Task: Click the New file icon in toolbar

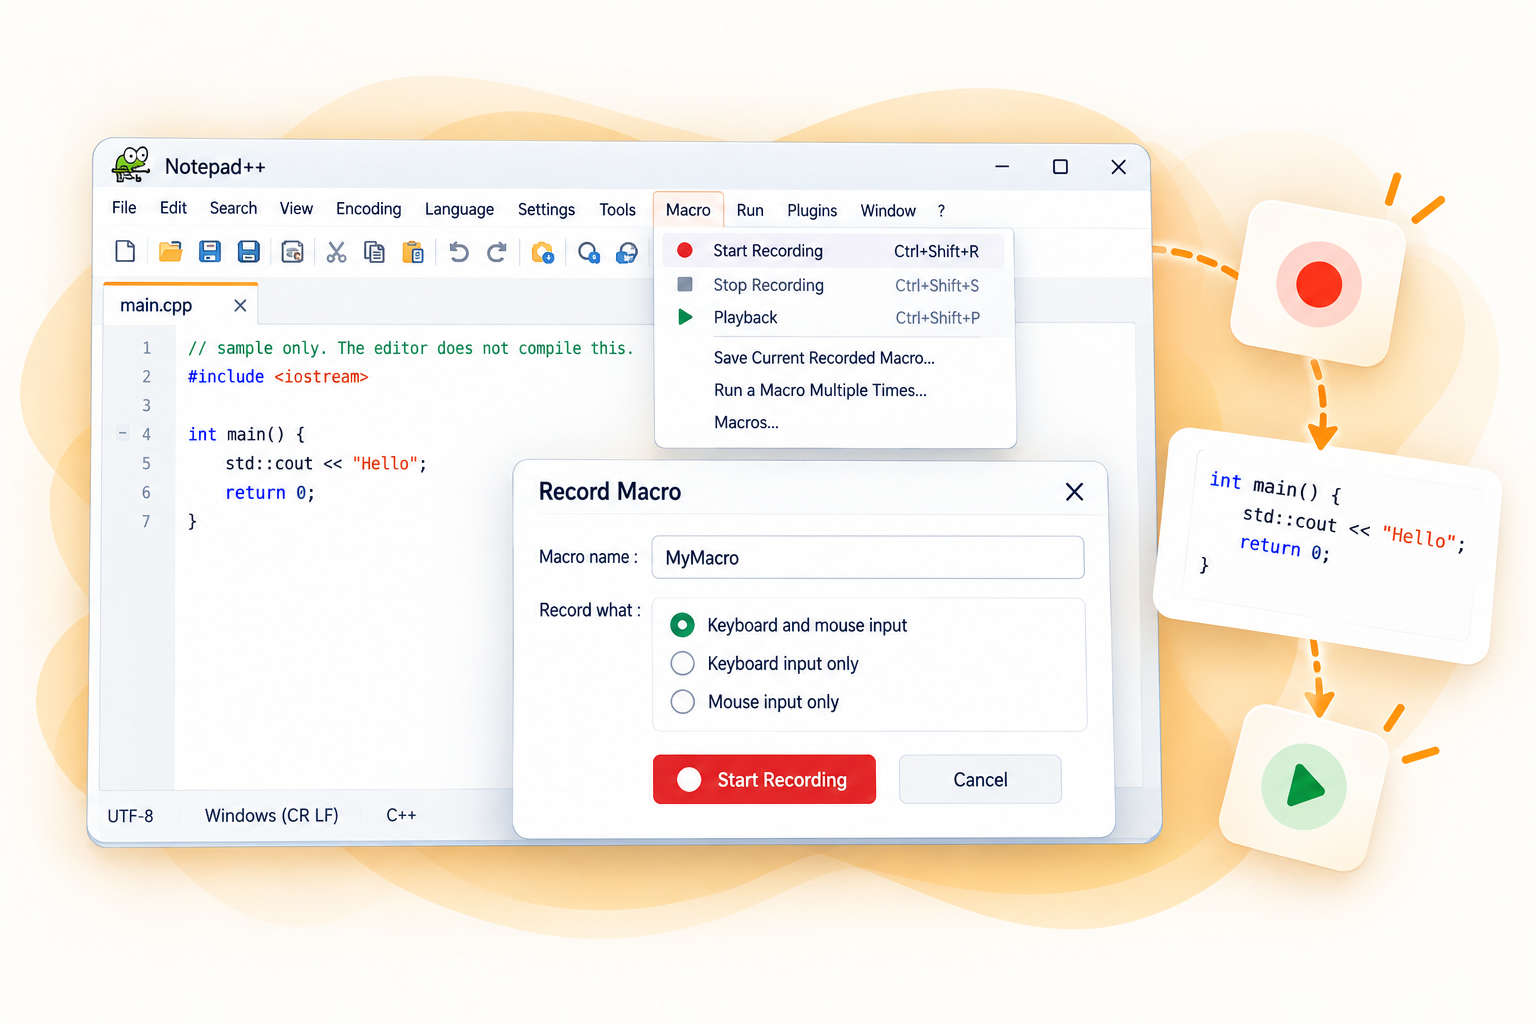Action: click(125, 251)
